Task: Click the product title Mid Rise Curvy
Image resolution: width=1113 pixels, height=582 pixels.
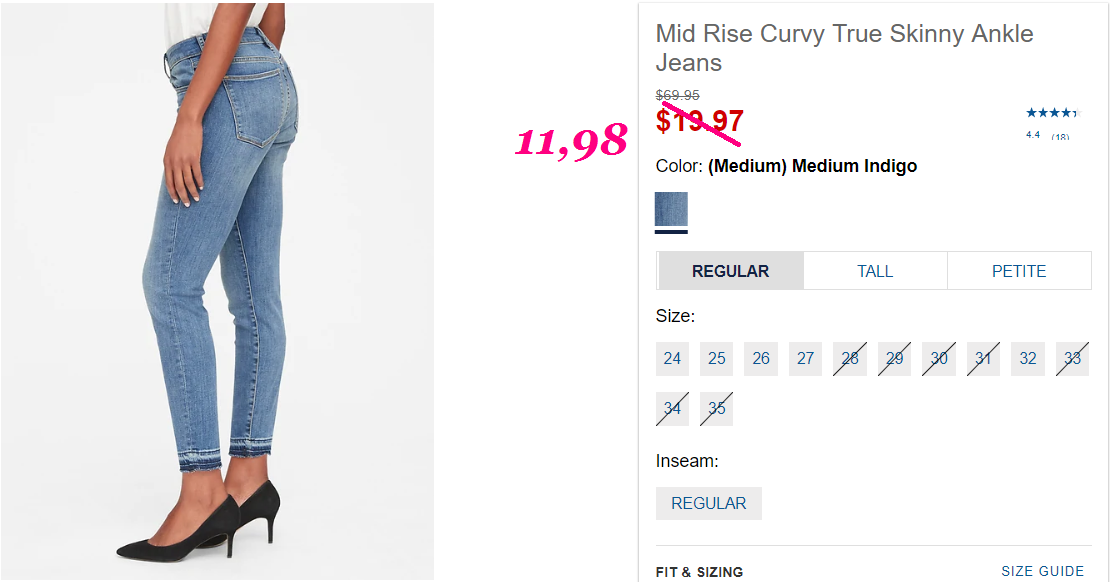Action: coord(844,48)
